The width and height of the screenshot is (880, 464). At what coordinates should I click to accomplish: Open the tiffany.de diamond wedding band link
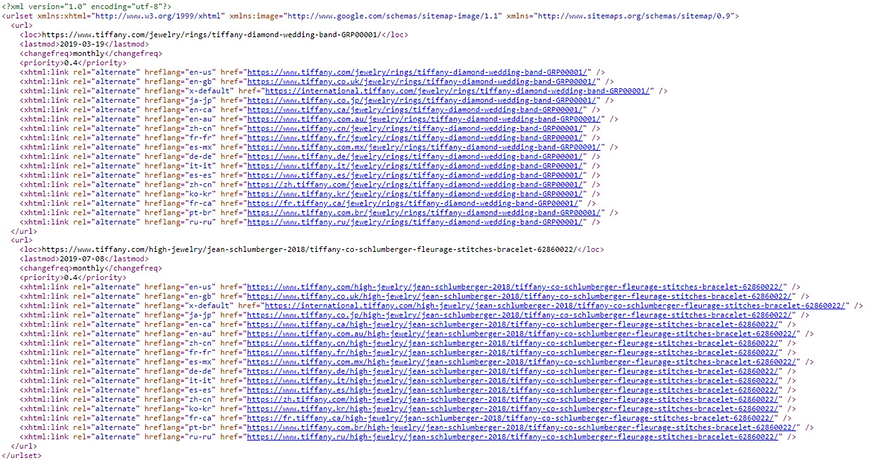point(415,157)
